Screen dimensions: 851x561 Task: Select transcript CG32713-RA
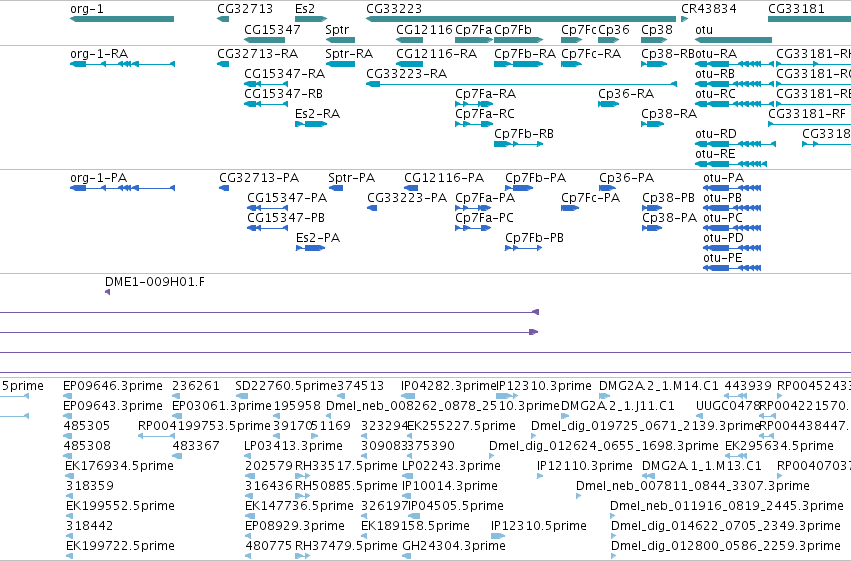[x=223, y=64]
